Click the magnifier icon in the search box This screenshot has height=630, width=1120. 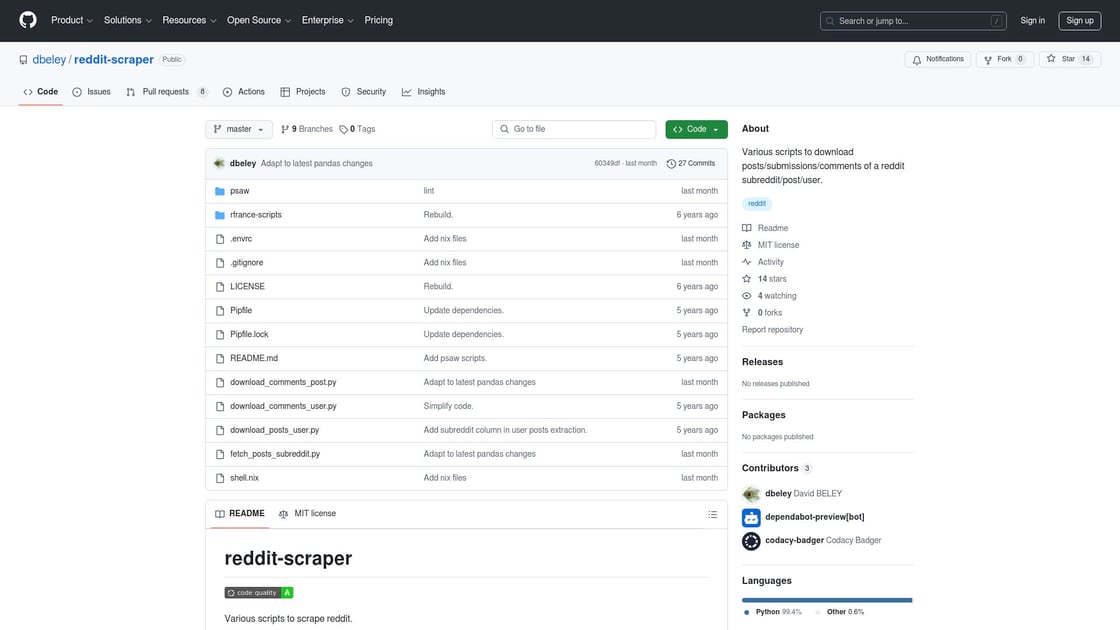(x=830, y=21)
